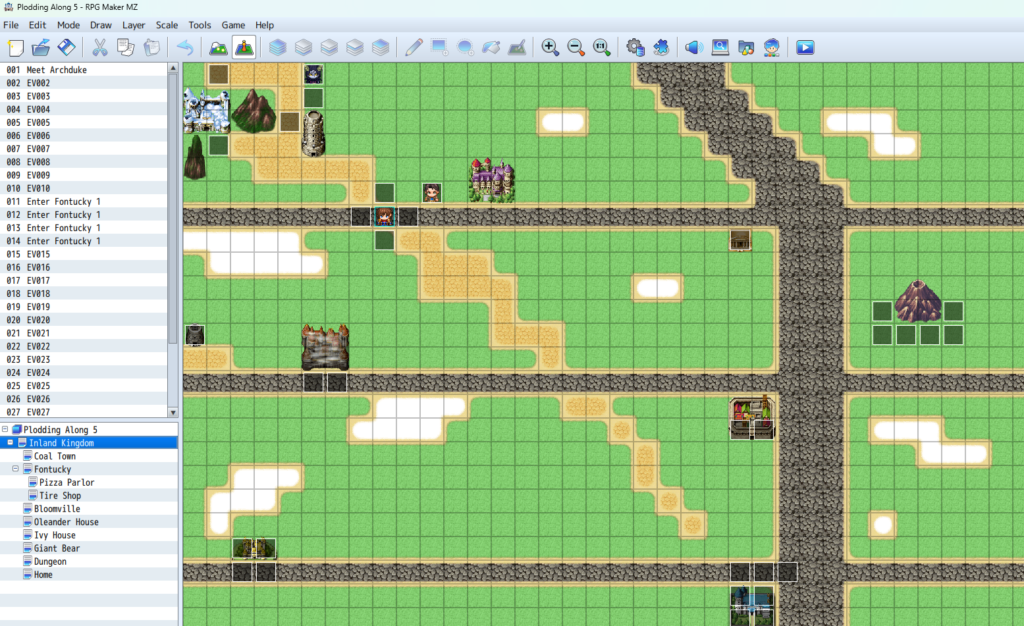
Task: Select event 027 EV027 in list
Action: click(x=84, y=412)
